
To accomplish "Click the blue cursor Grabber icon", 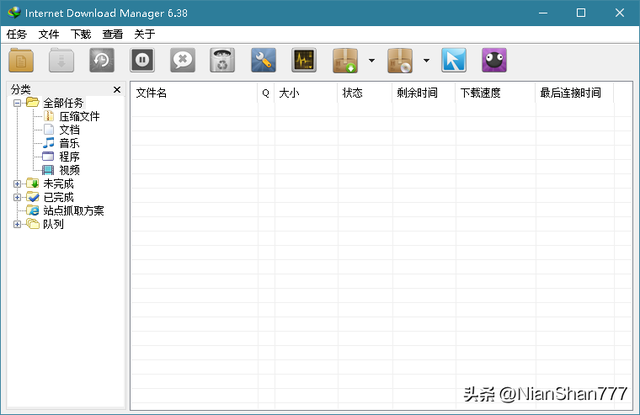I will click(454, 60).
